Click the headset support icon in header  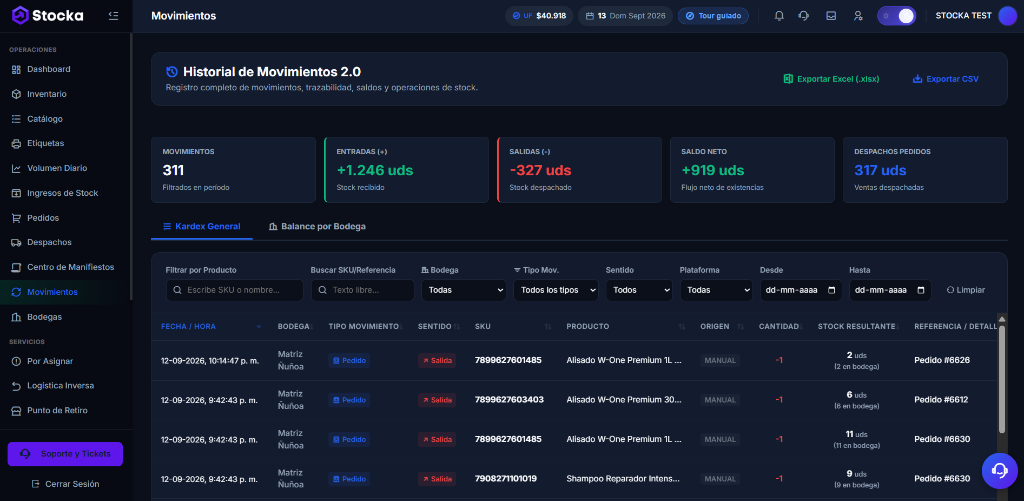(x=805, y=16)
